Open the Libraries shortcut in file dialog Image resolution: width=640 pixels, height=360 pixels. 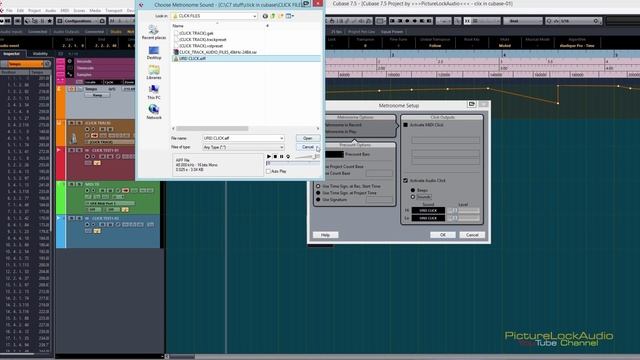[154, 72]
